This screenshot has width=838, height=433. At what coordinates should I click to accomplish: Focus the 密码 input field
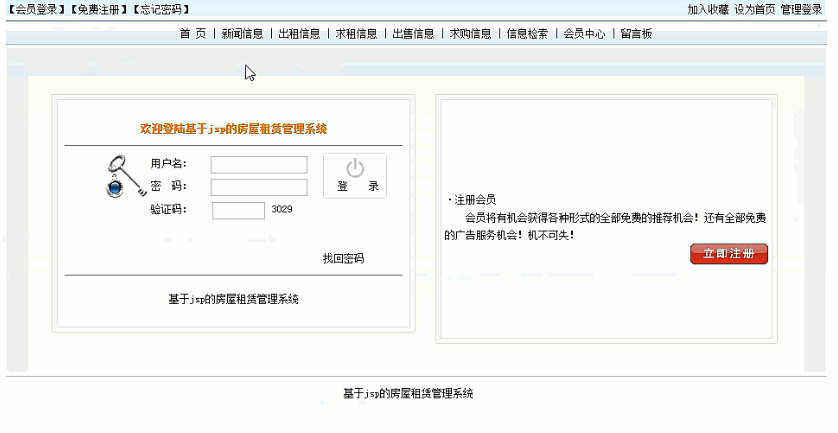point(259,187)
